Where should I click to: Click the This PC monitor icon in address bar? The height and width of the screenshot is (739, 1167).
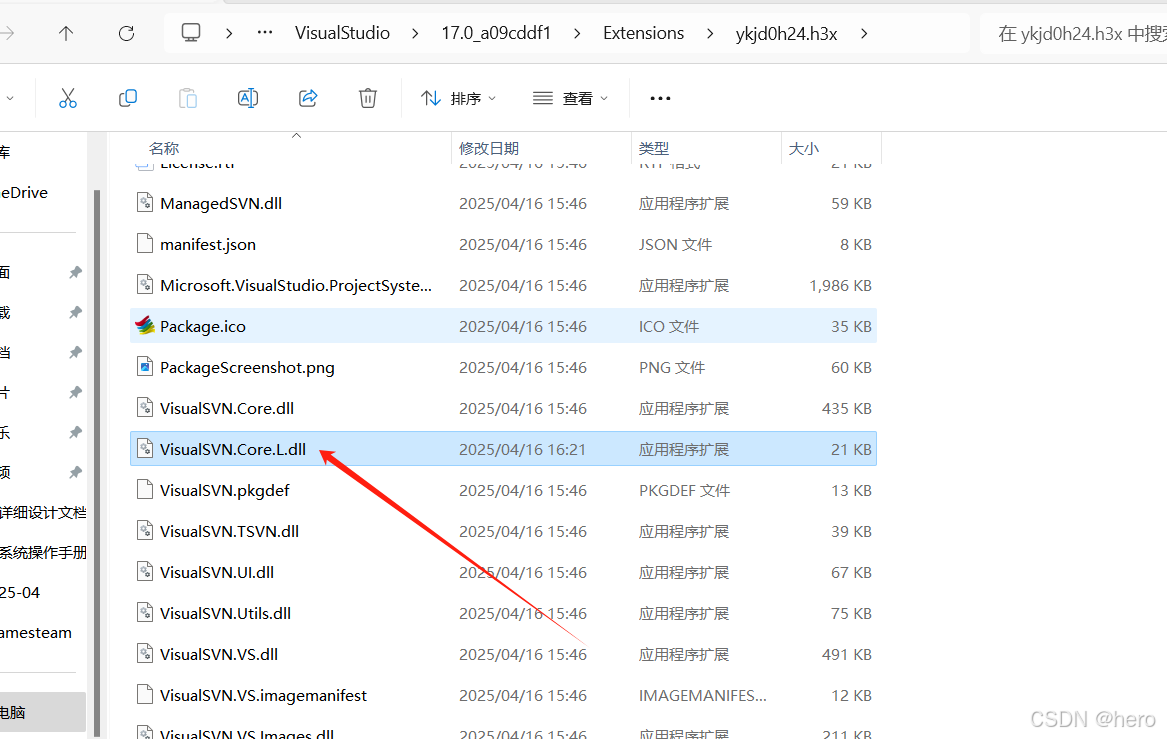(x=191, y=33)
